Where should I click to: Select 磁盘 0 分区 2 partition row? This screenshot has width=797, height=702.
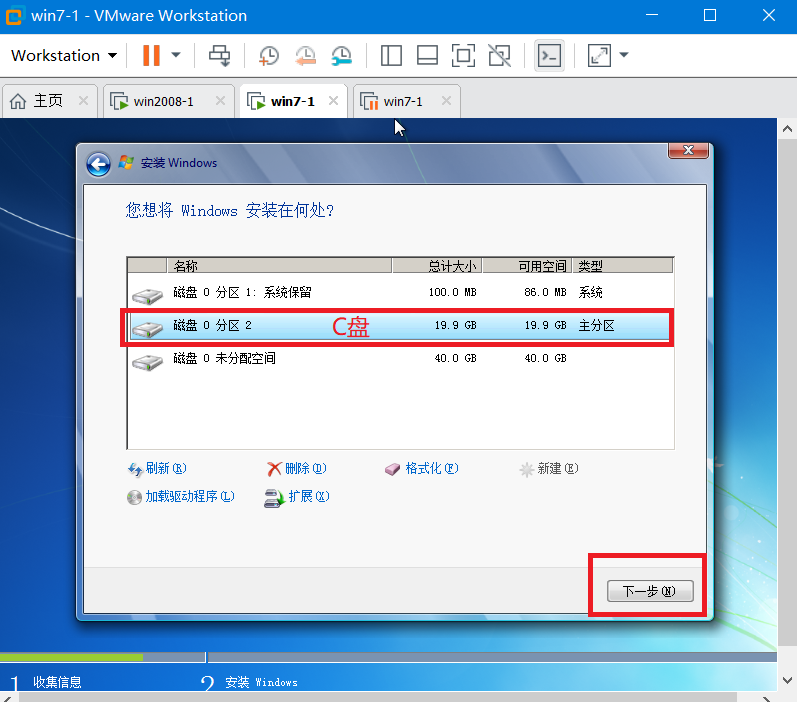click(x=401, y=325)
